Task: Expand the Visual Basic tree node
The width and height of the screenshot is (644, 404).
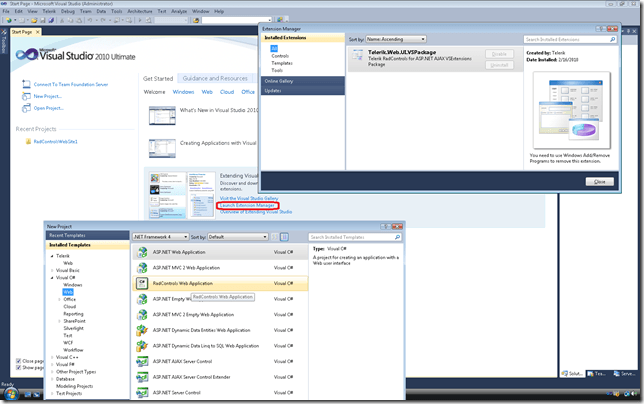Action: point(52,270)
